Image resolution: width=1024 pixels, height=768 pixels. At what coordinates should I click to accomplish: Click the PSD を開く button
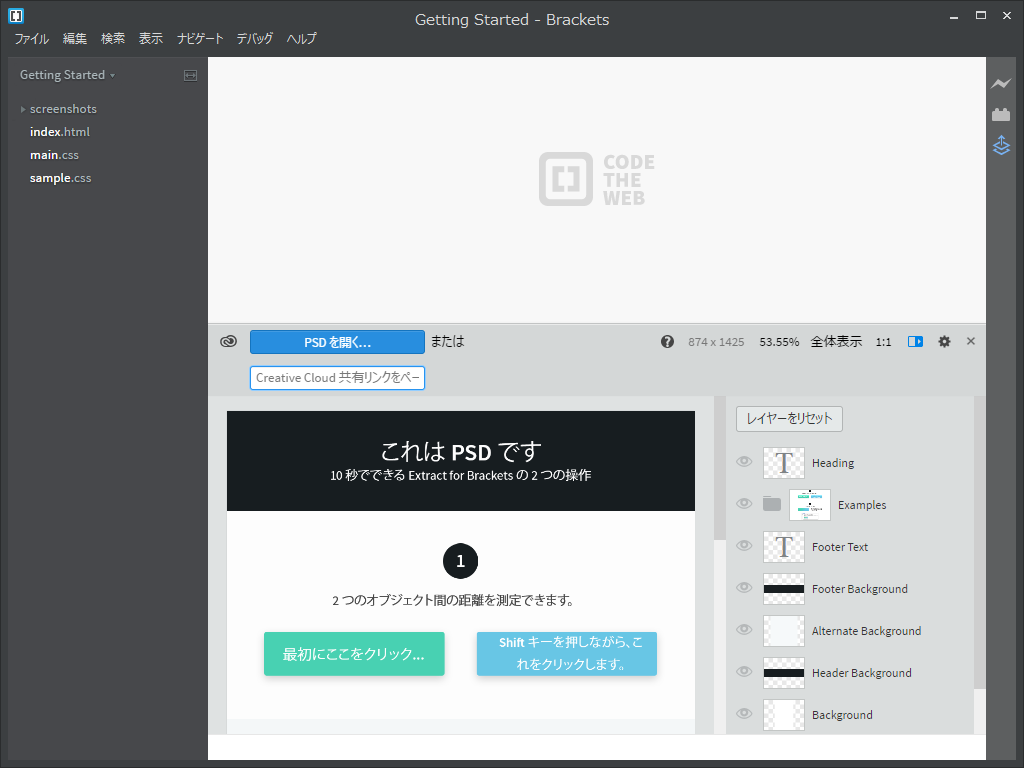coord(337,341)
